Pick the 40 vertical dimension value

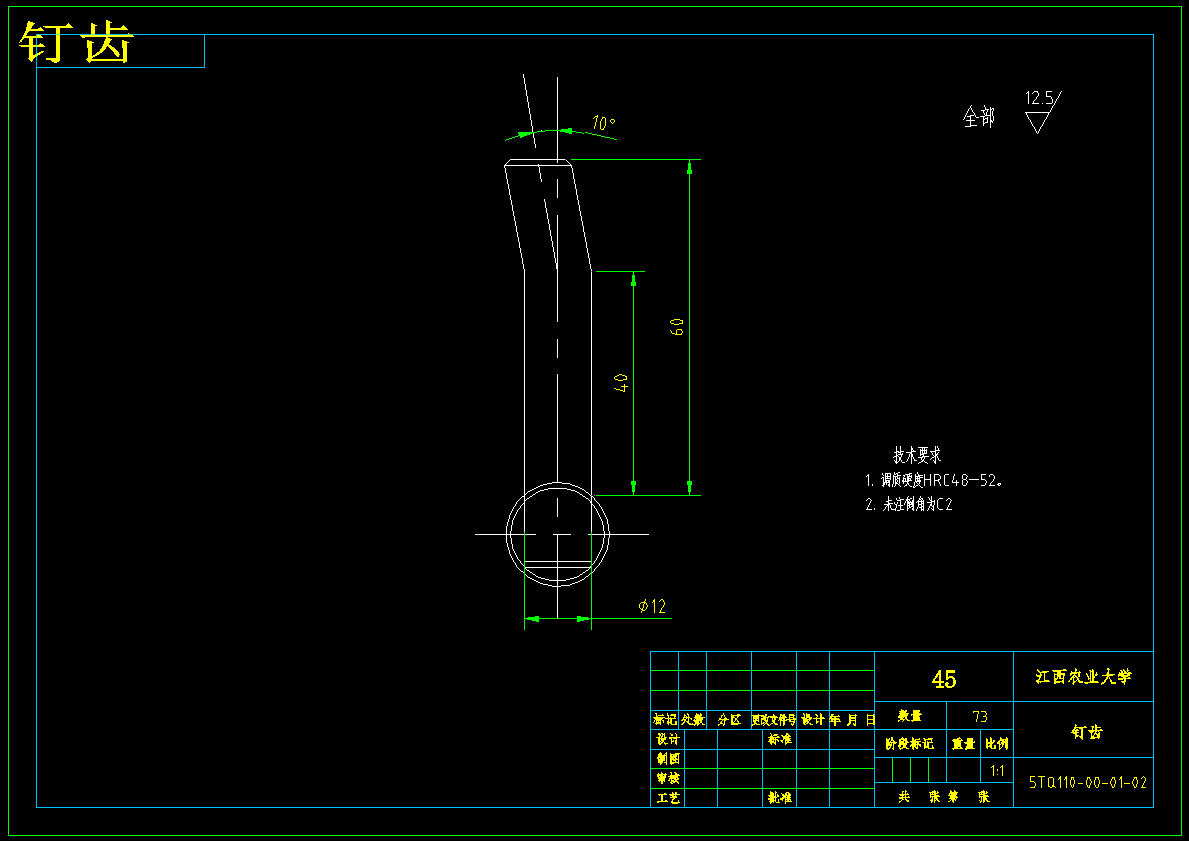(621, 382)
